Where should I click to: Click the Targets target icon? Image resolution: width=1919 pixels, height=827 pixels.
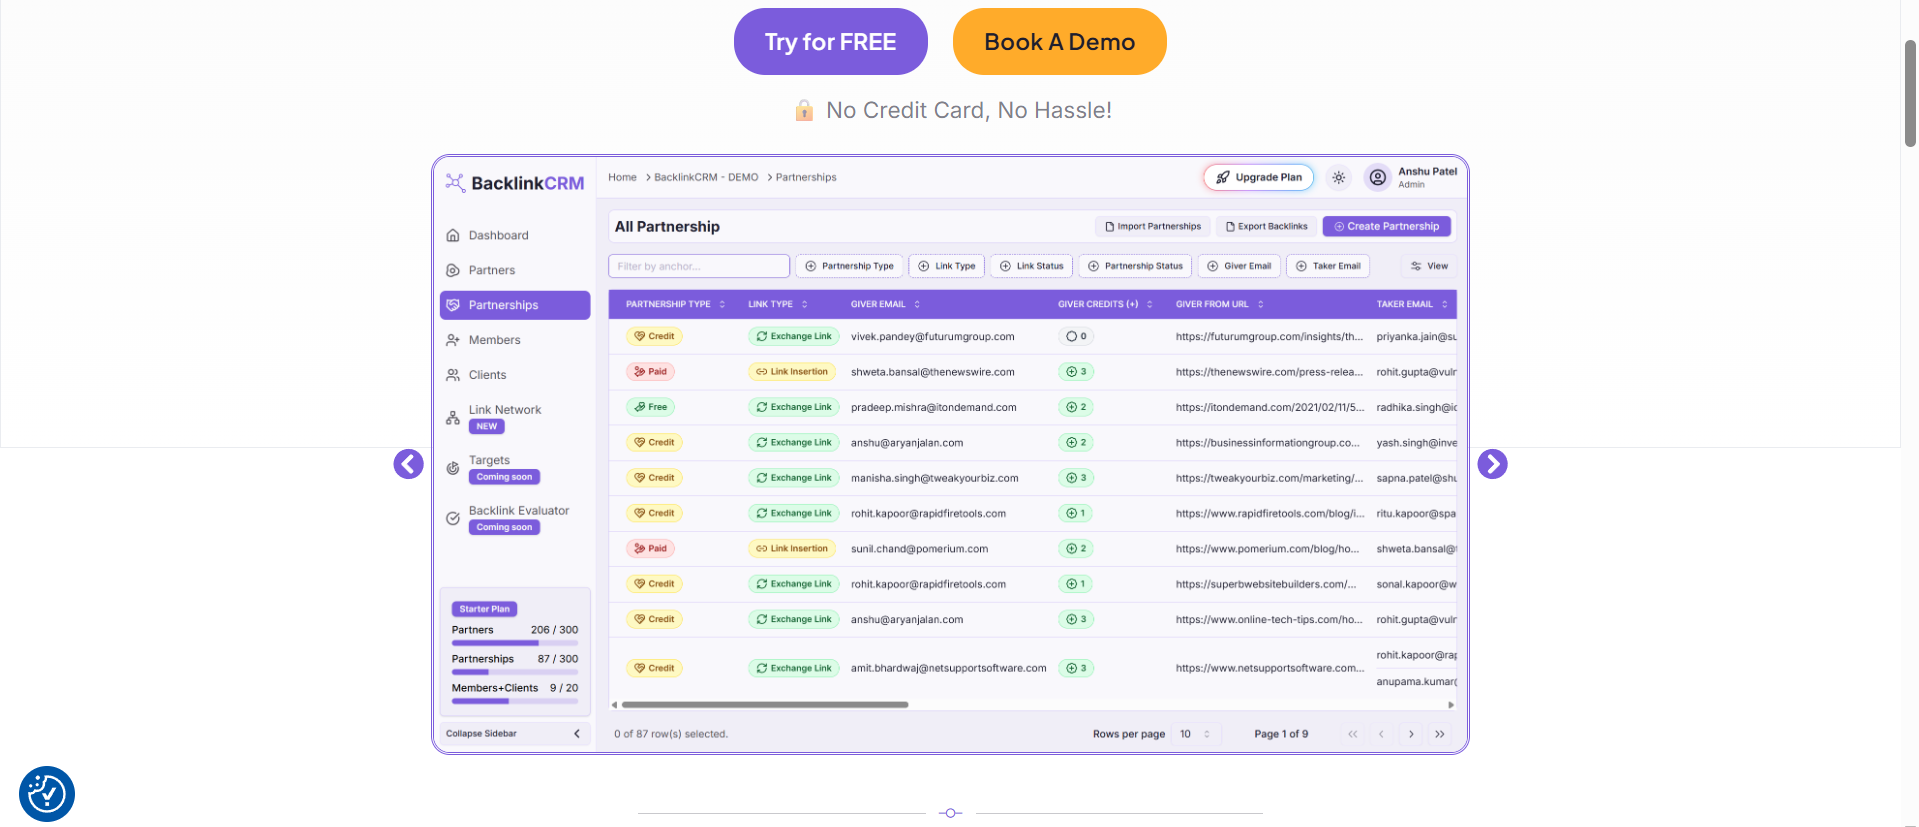pyautogui.click(x=453, y=468)
